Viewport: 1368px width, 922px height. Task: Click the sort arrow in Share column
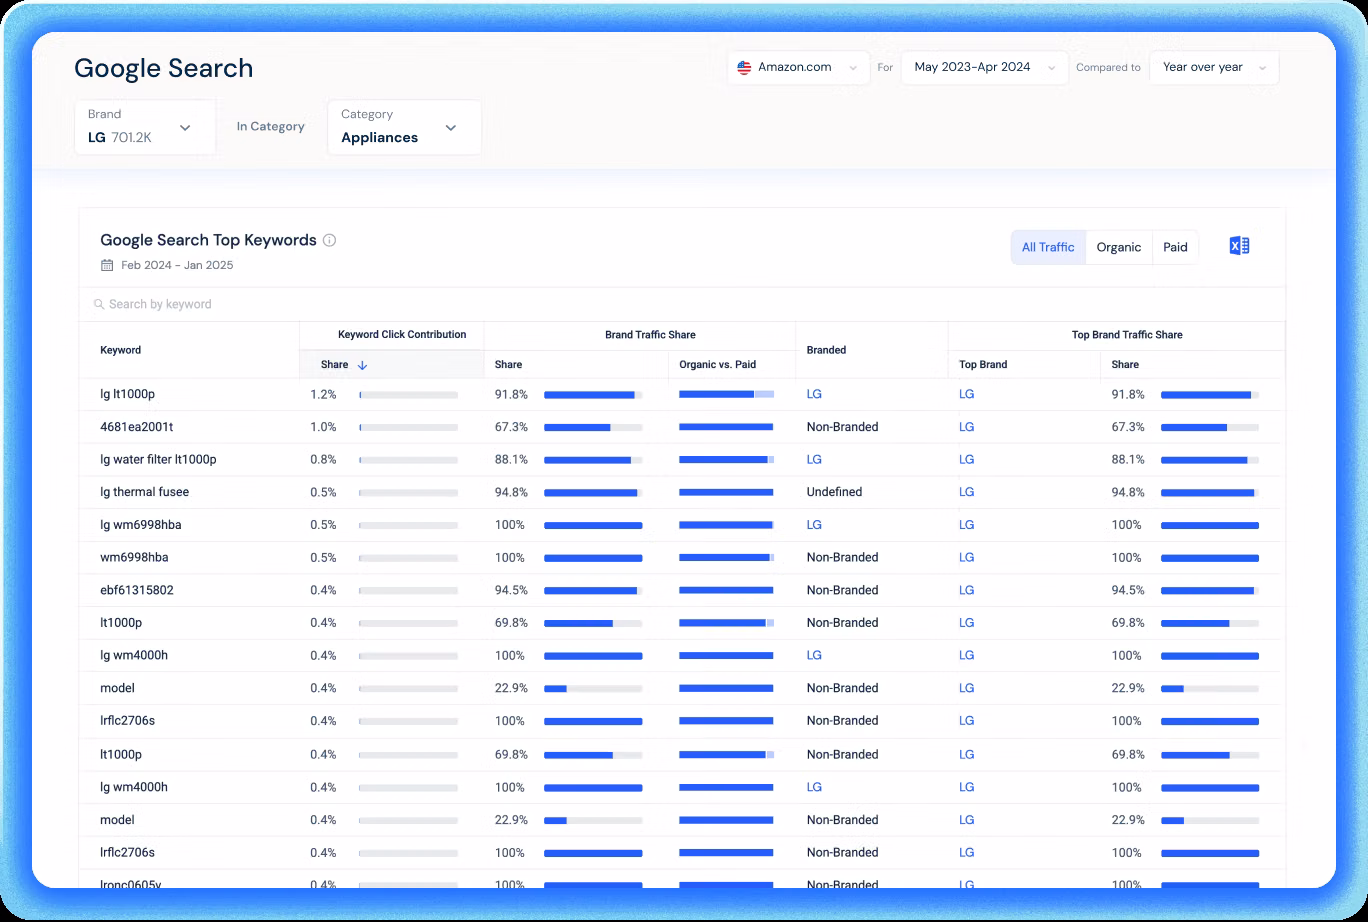[362, 365]
